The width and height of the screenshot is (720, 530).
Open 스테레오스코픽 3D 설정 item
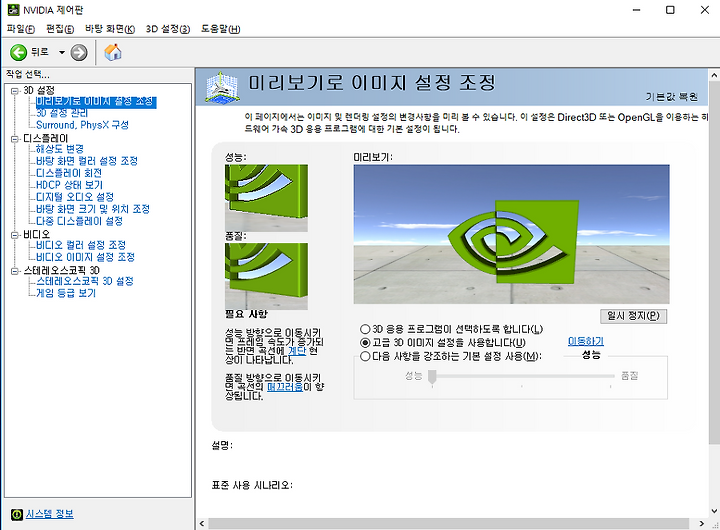(x=85, y=281)
